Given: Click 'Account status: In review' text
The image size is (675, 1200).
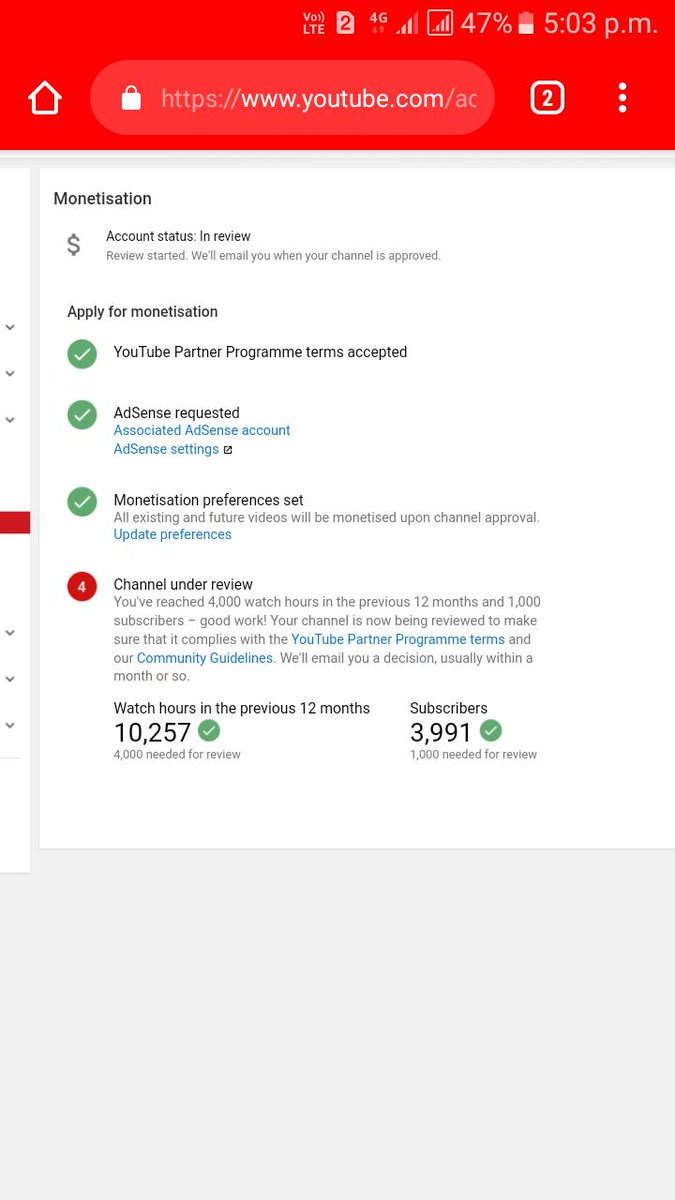Looking at the screenshot, I should [x=178, y=236].
